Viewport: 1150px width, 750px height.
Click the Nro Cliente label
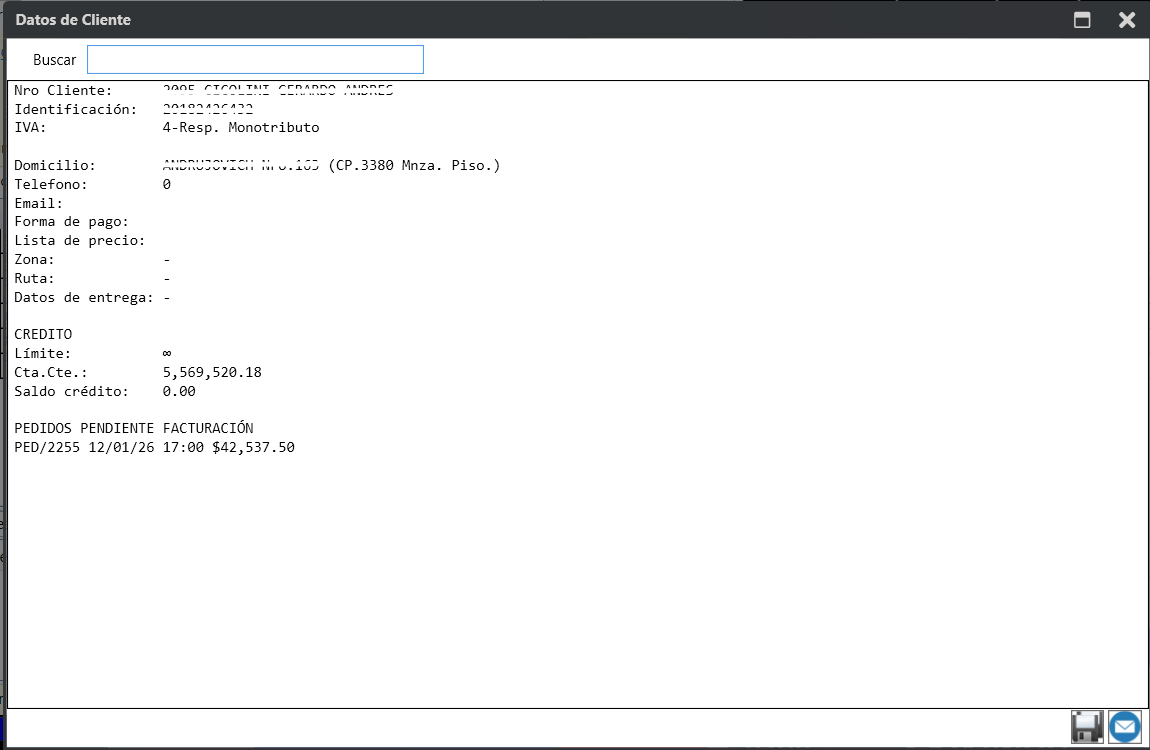(x=63, y=91)
